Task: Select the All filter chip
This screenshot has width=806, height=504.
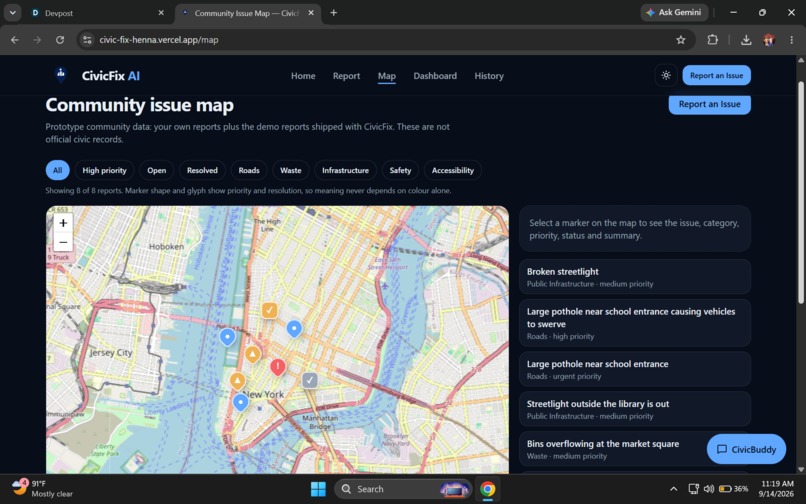Action: 58,170
